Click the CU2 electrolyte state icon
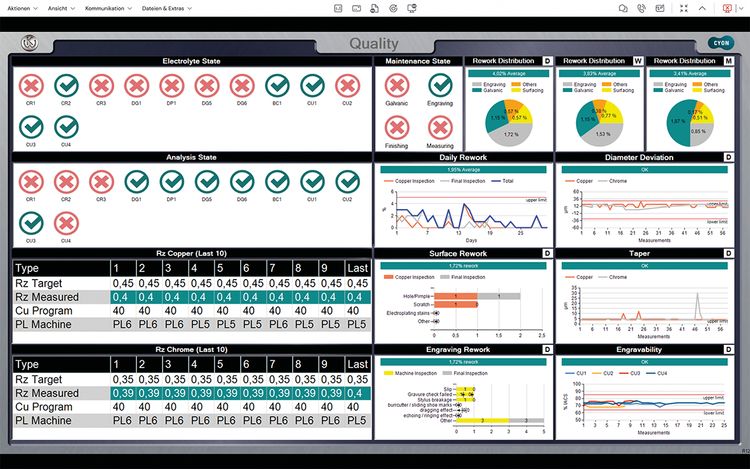 click(348, 86)
